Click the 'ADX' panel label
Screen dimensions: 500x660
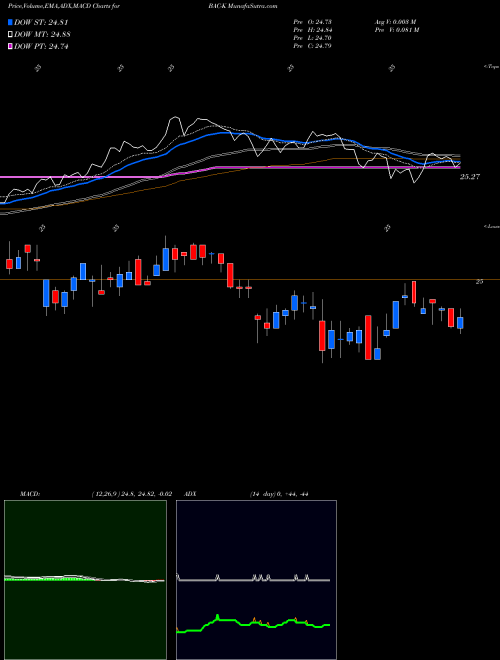click(x=191, y=494)
